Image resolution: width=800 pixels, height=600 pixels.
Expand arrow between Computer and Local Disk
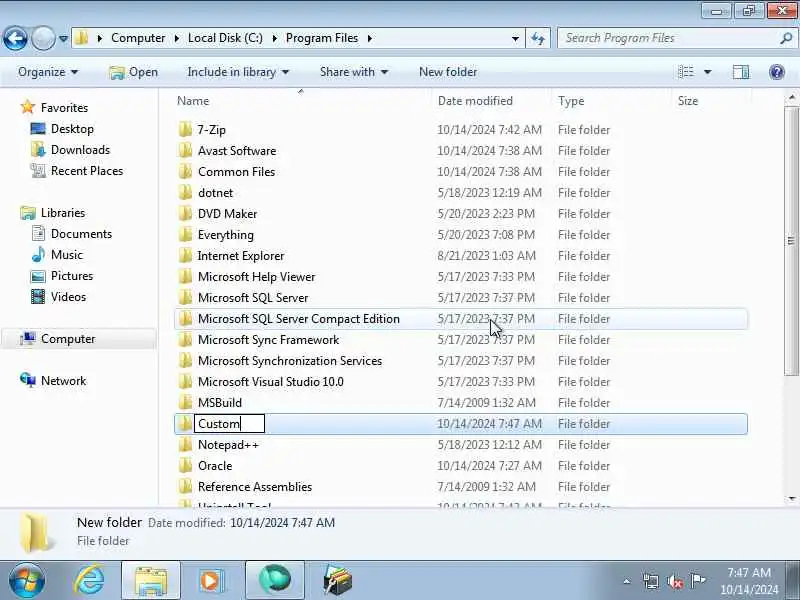(177, 38)
